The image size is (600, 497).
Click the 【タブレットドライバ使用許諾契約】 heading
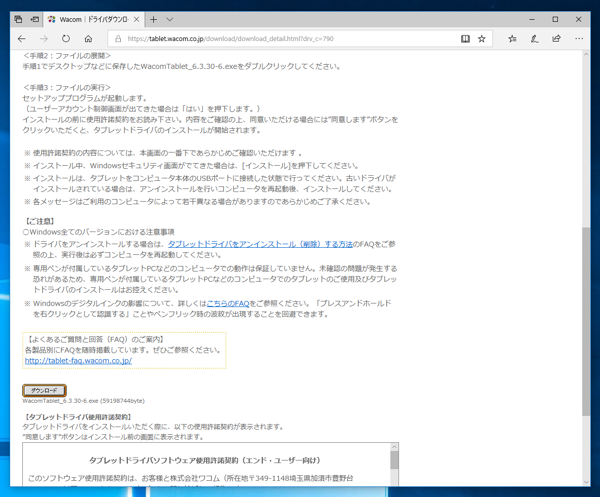pyautogui.click(x=78, y=417)
